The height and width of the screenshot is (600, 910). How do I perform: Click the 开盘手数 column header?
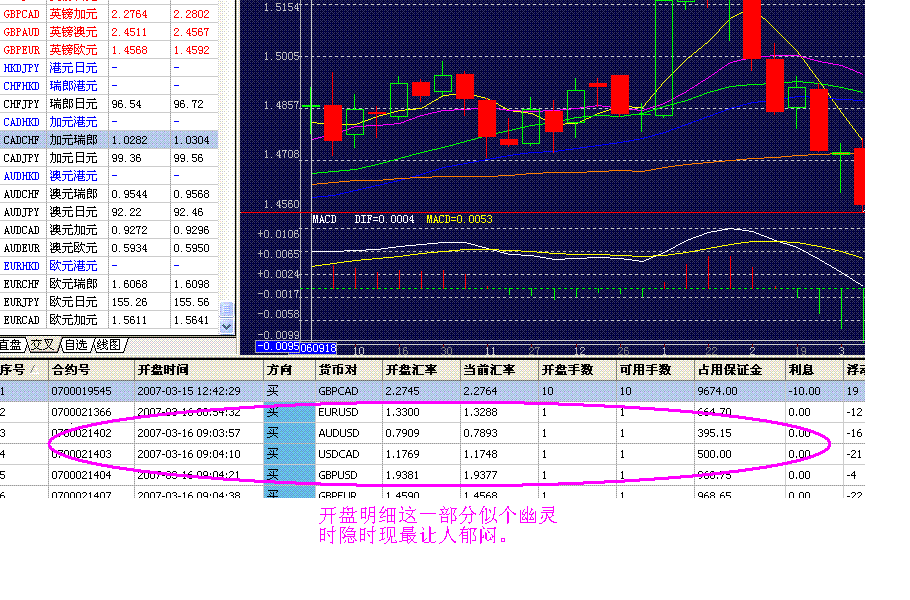(577, 370)
